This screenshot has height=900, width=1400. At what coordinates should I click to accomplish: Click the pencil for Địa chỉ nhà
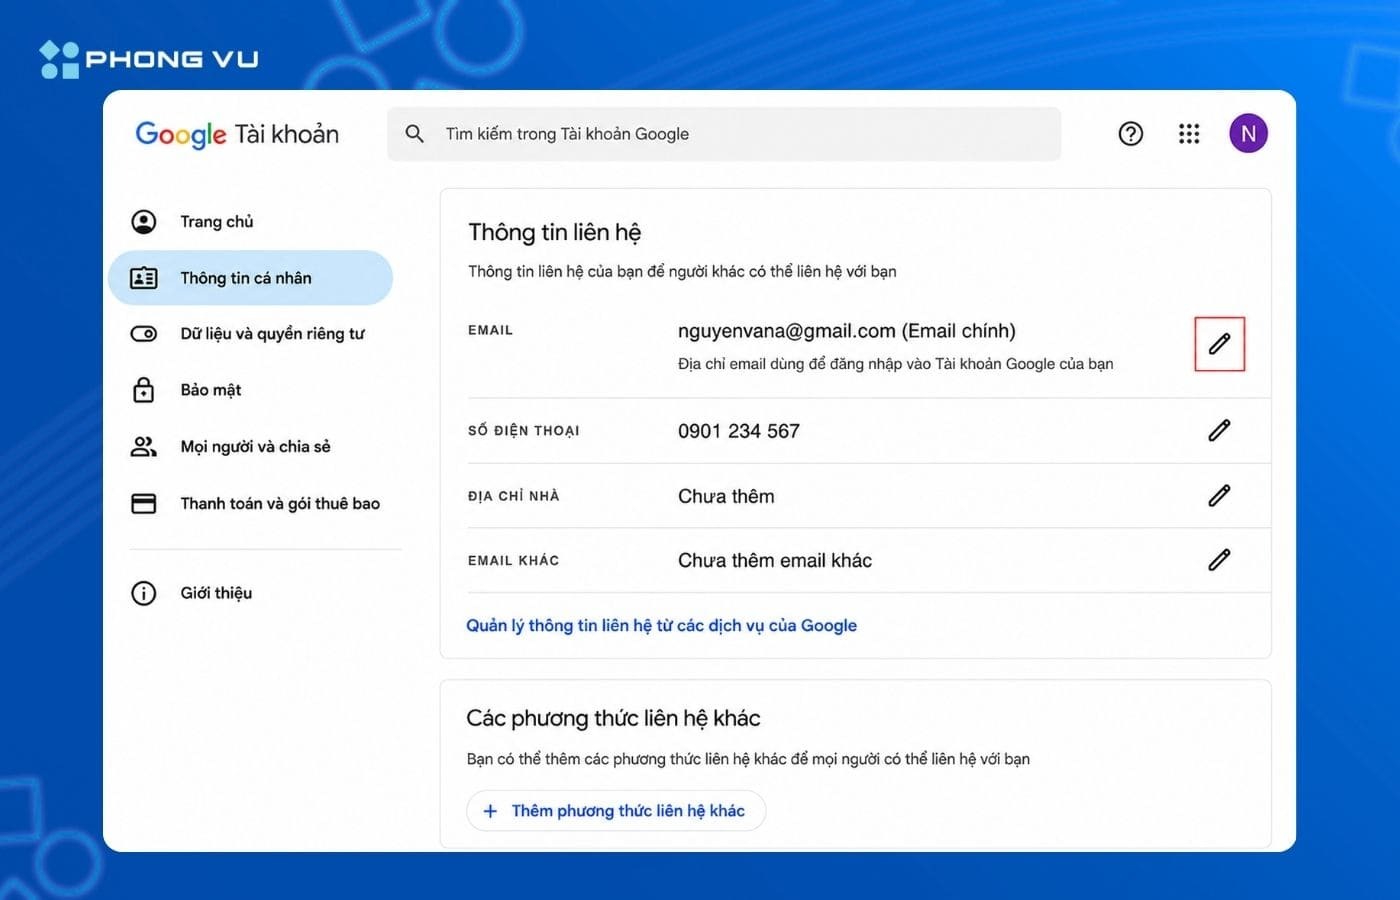pyautogui.click(x=1219, y=495)
